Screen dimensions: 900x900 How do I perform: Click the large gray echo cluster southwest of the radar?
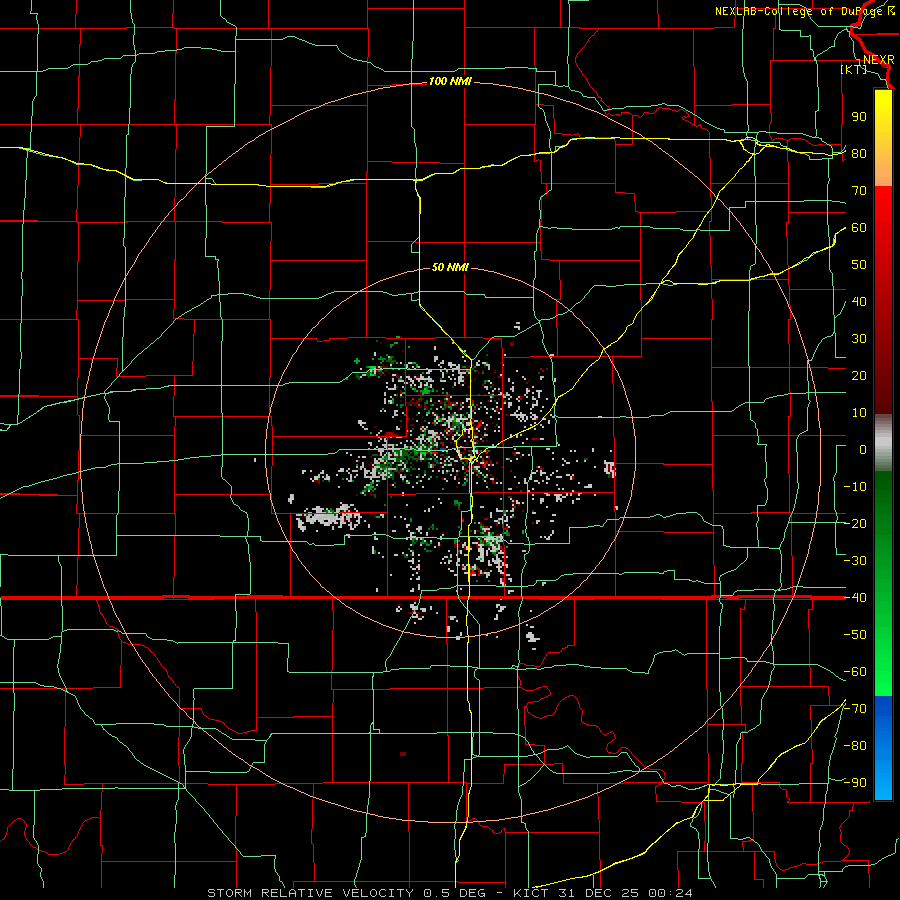328,517
